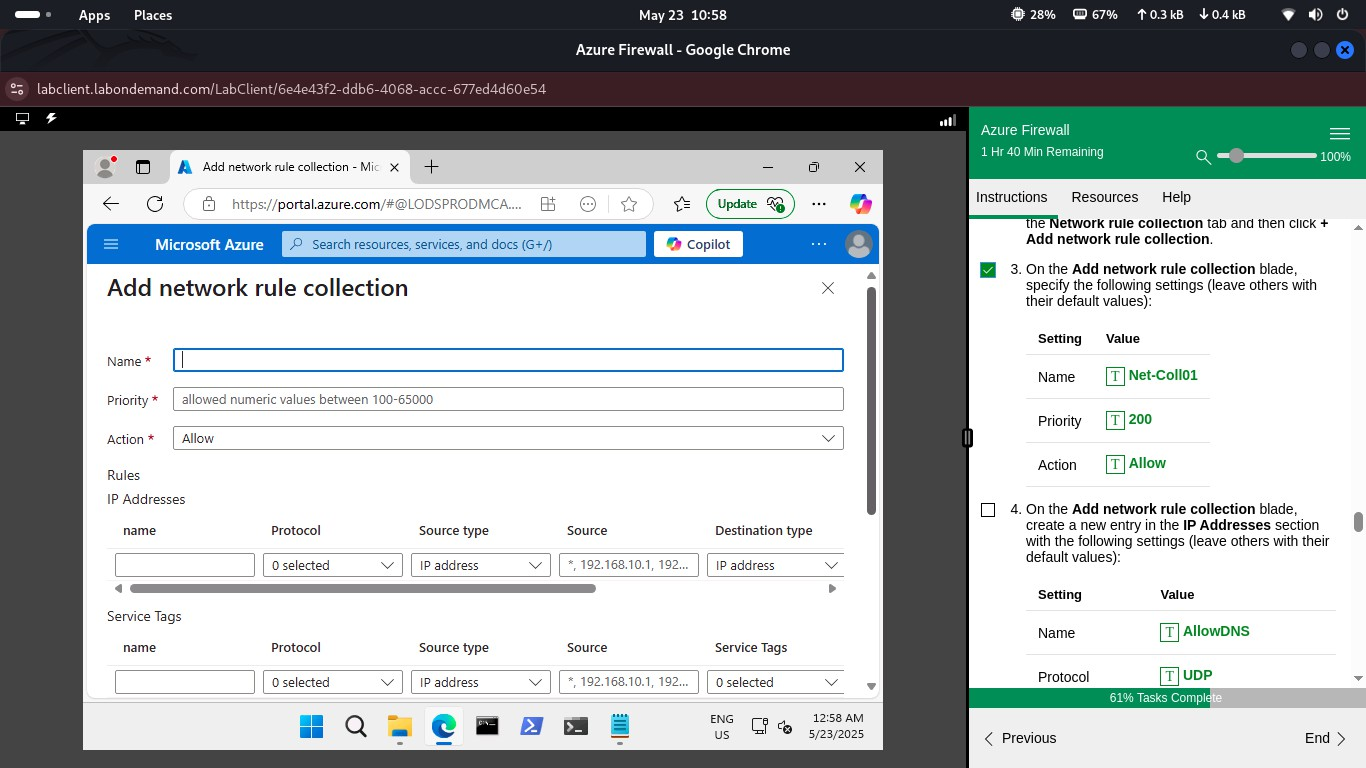
Task: Open the Azure portal hamburger menu
Action: [x=111, y=243]
